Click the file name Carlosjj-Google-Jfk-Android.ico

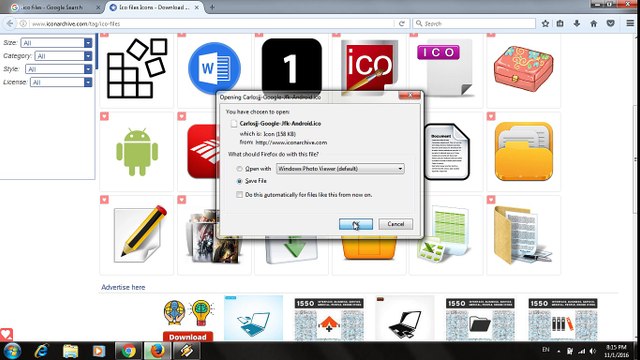(280, 123)
